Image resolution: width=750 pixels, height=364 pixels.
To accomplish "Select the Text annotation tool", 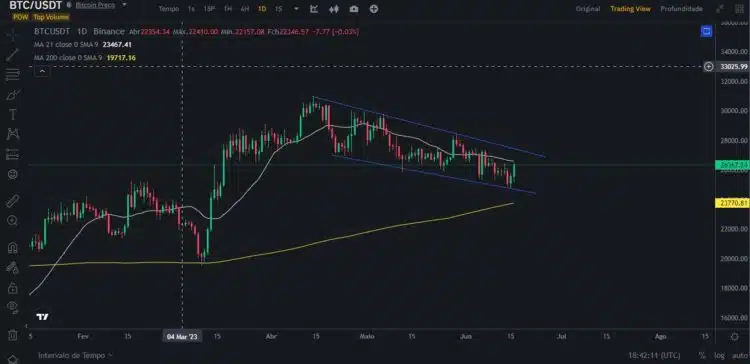I will tap(12, 114).
